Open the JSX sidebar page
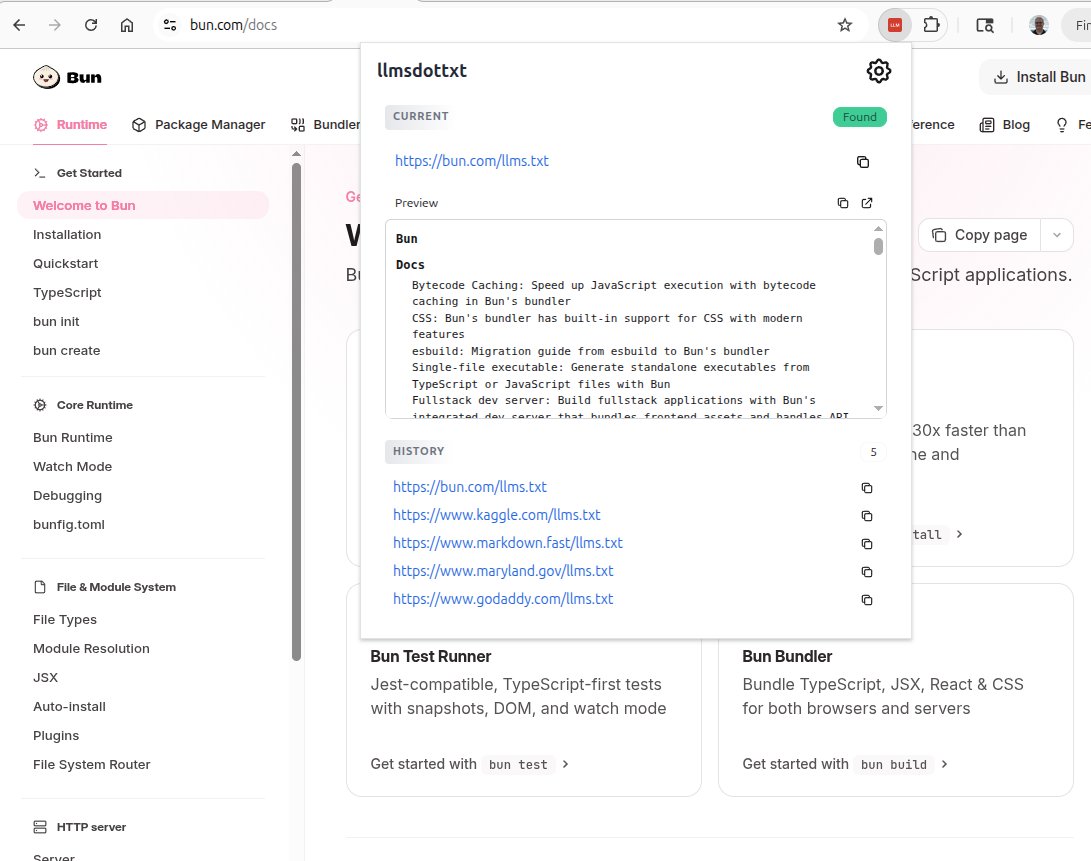 click(x=45, y=678)
